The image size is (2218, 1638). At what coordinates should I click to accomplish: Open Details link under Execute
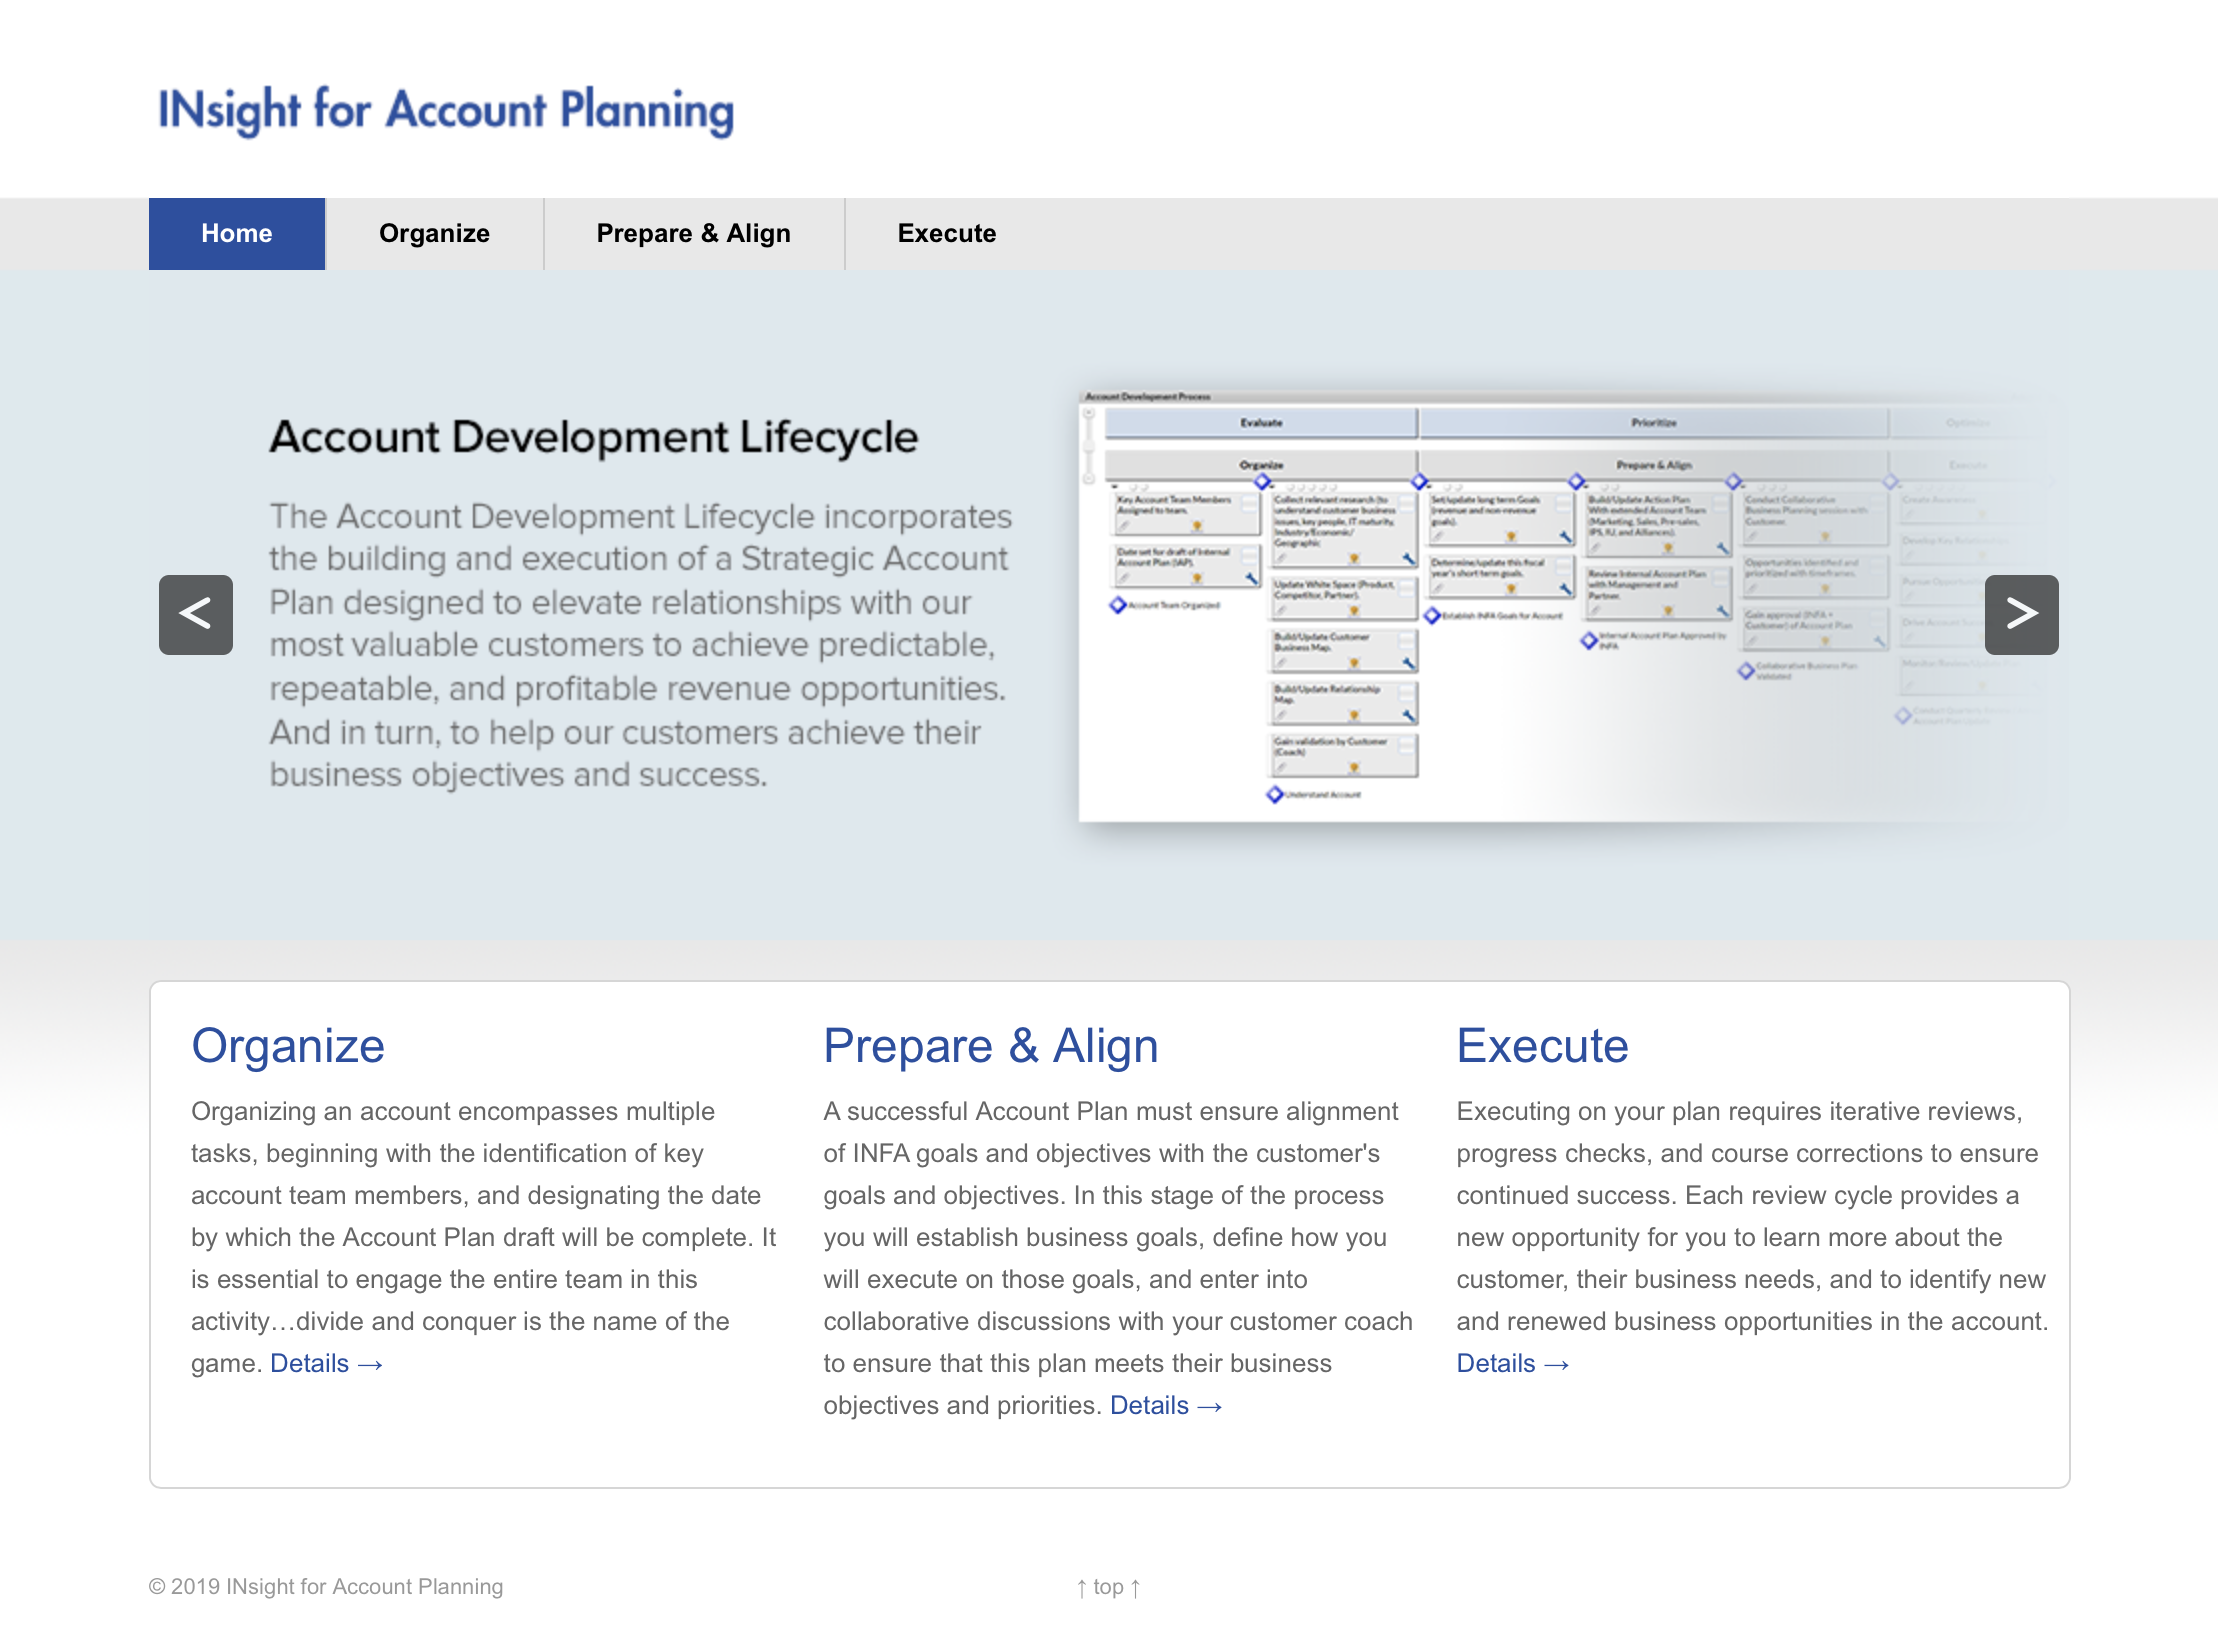point(1512,1363)
